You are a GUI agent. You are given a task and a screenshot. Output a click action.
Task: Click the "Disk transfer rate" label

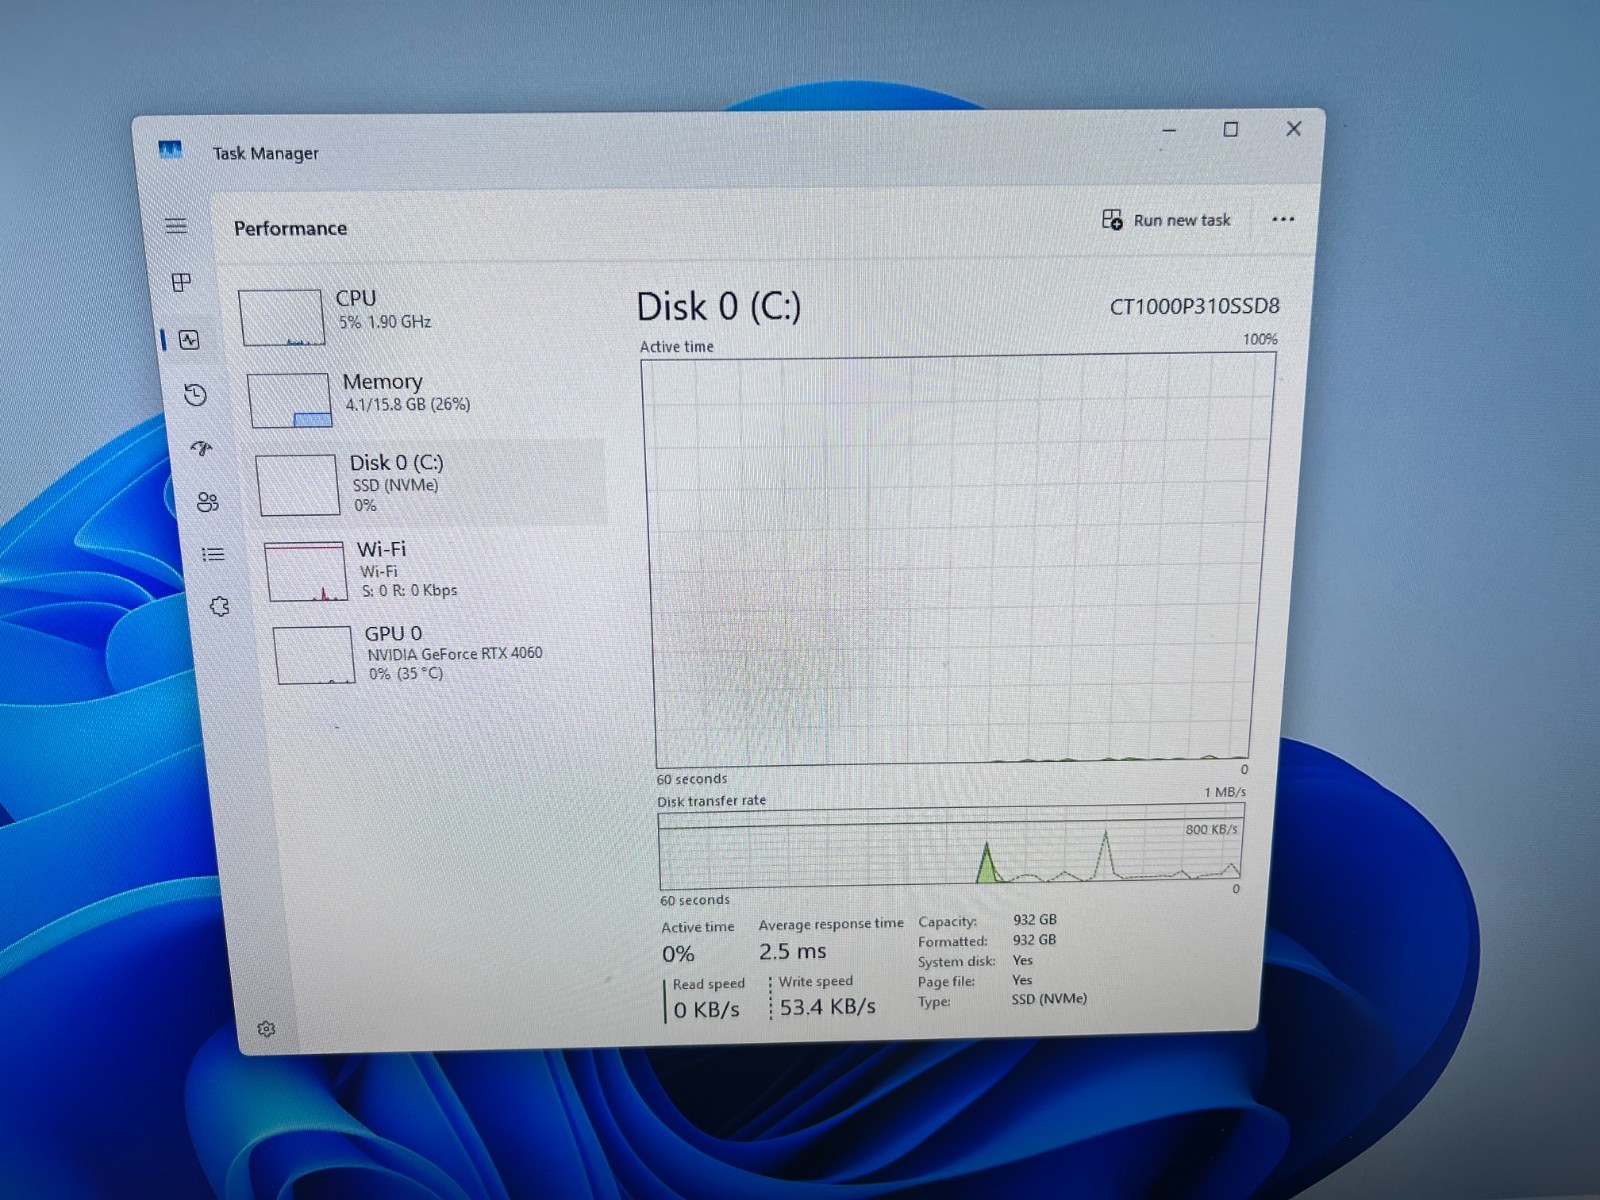click(x=711, y=801)
